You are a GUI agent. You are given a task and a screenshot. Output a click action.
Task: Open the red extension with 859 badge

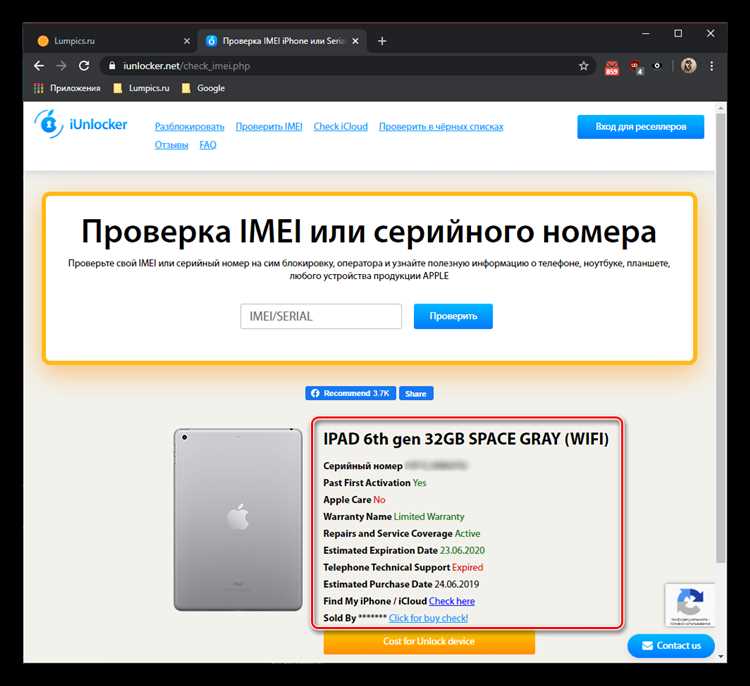[612, 67]
